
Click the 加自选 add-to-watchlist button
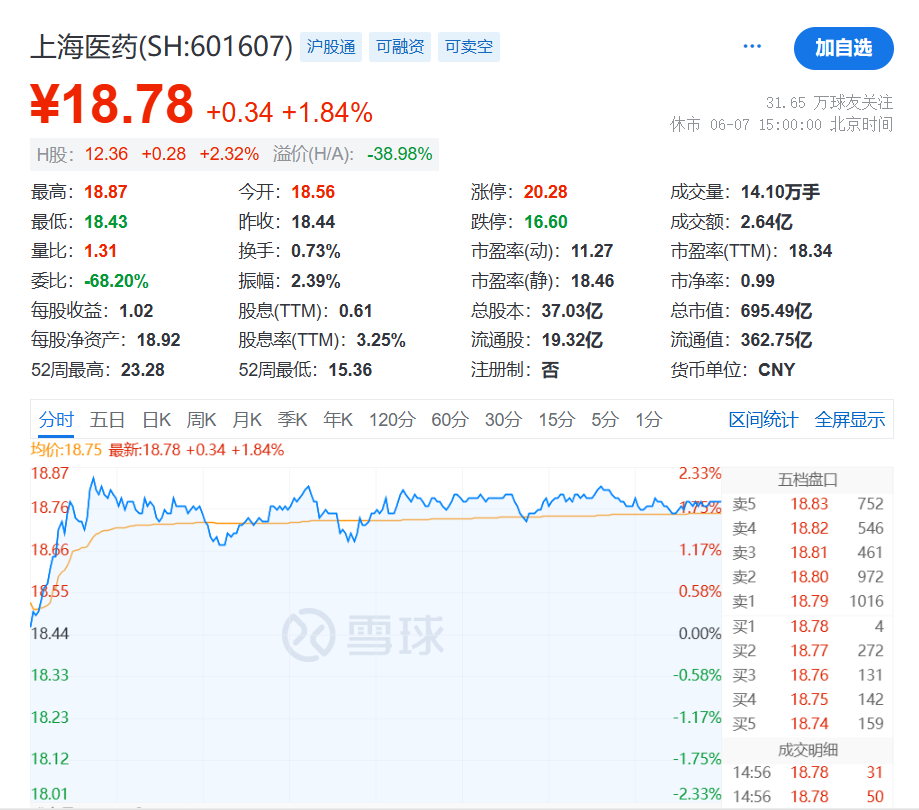[x=843, y=48]
